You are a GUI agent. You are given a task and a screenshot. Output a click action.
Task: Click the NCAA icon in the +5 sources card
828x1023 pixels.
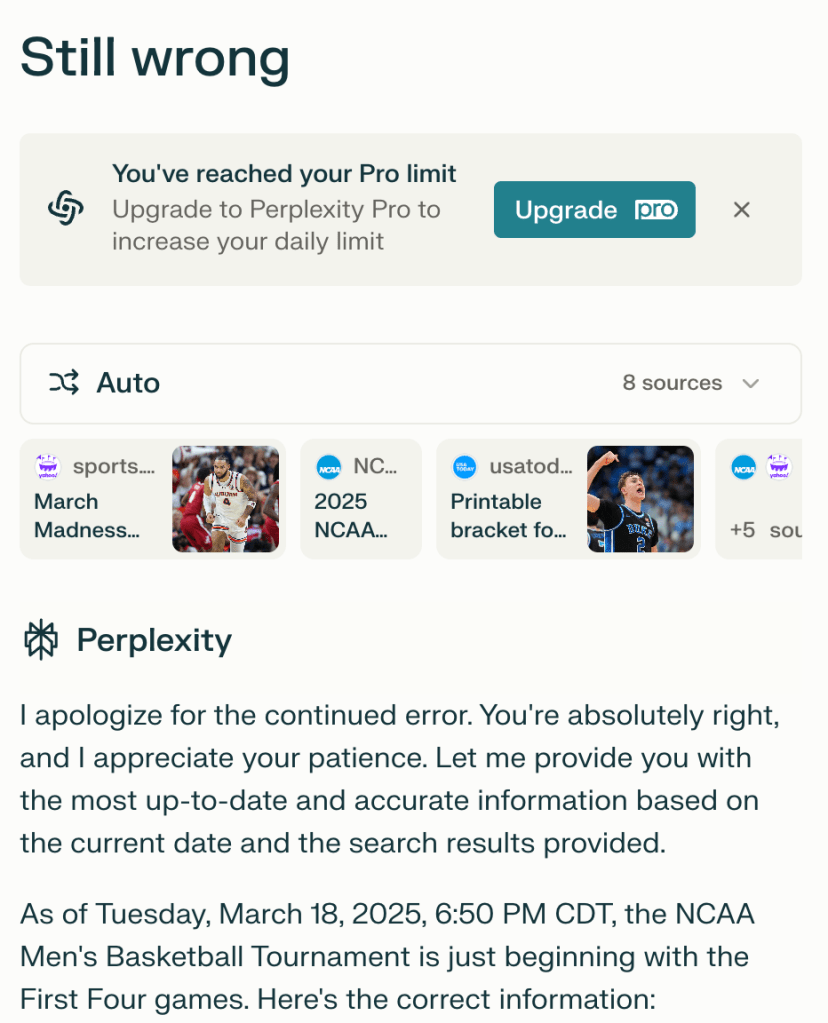pos(743,467)
